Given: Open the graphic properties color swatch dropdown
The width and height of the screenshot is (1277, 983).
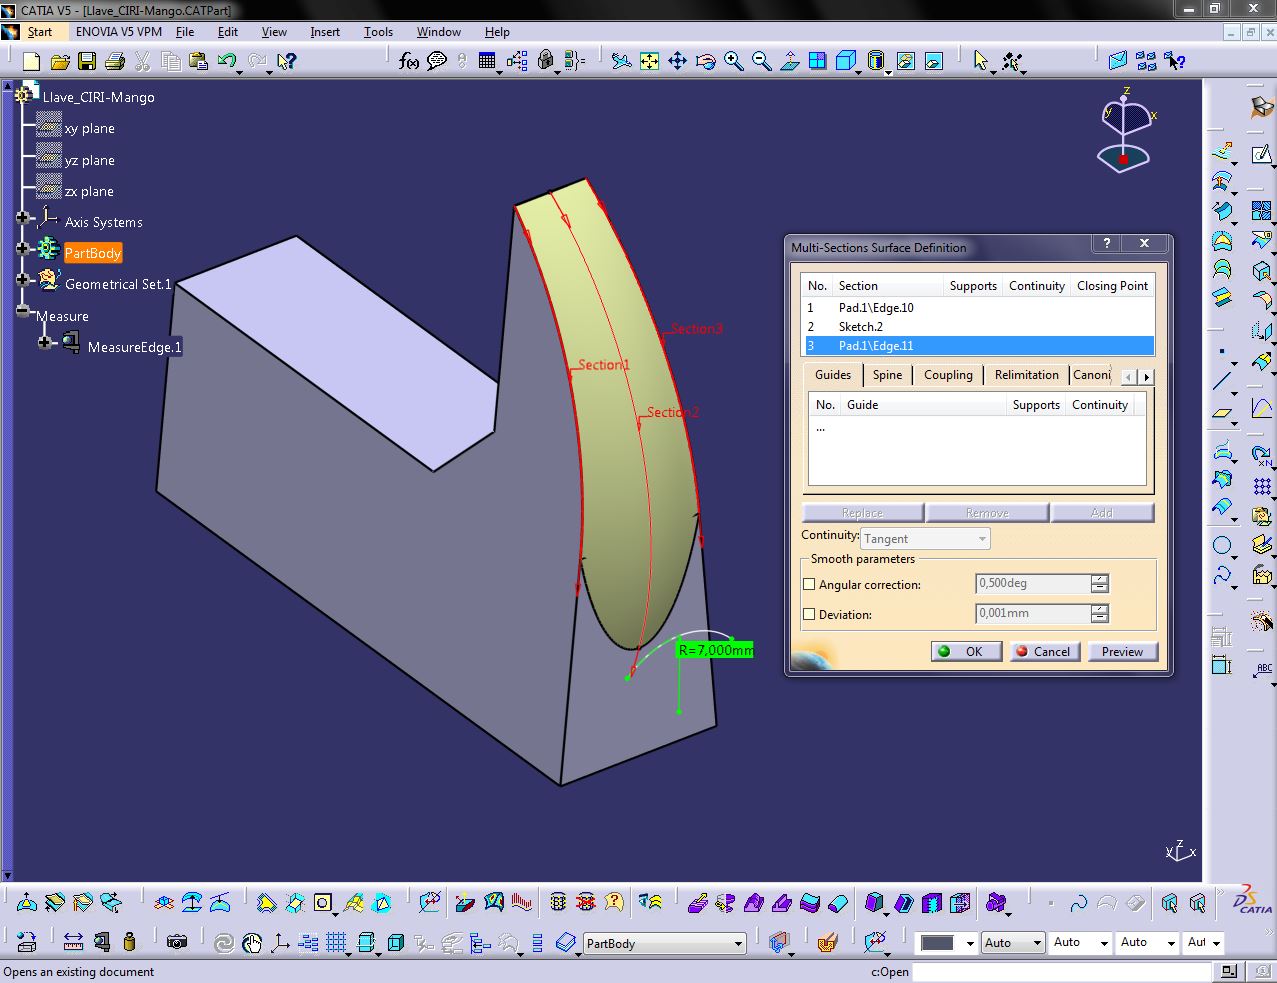Looking at the screenshot, I should pos(969,944).
